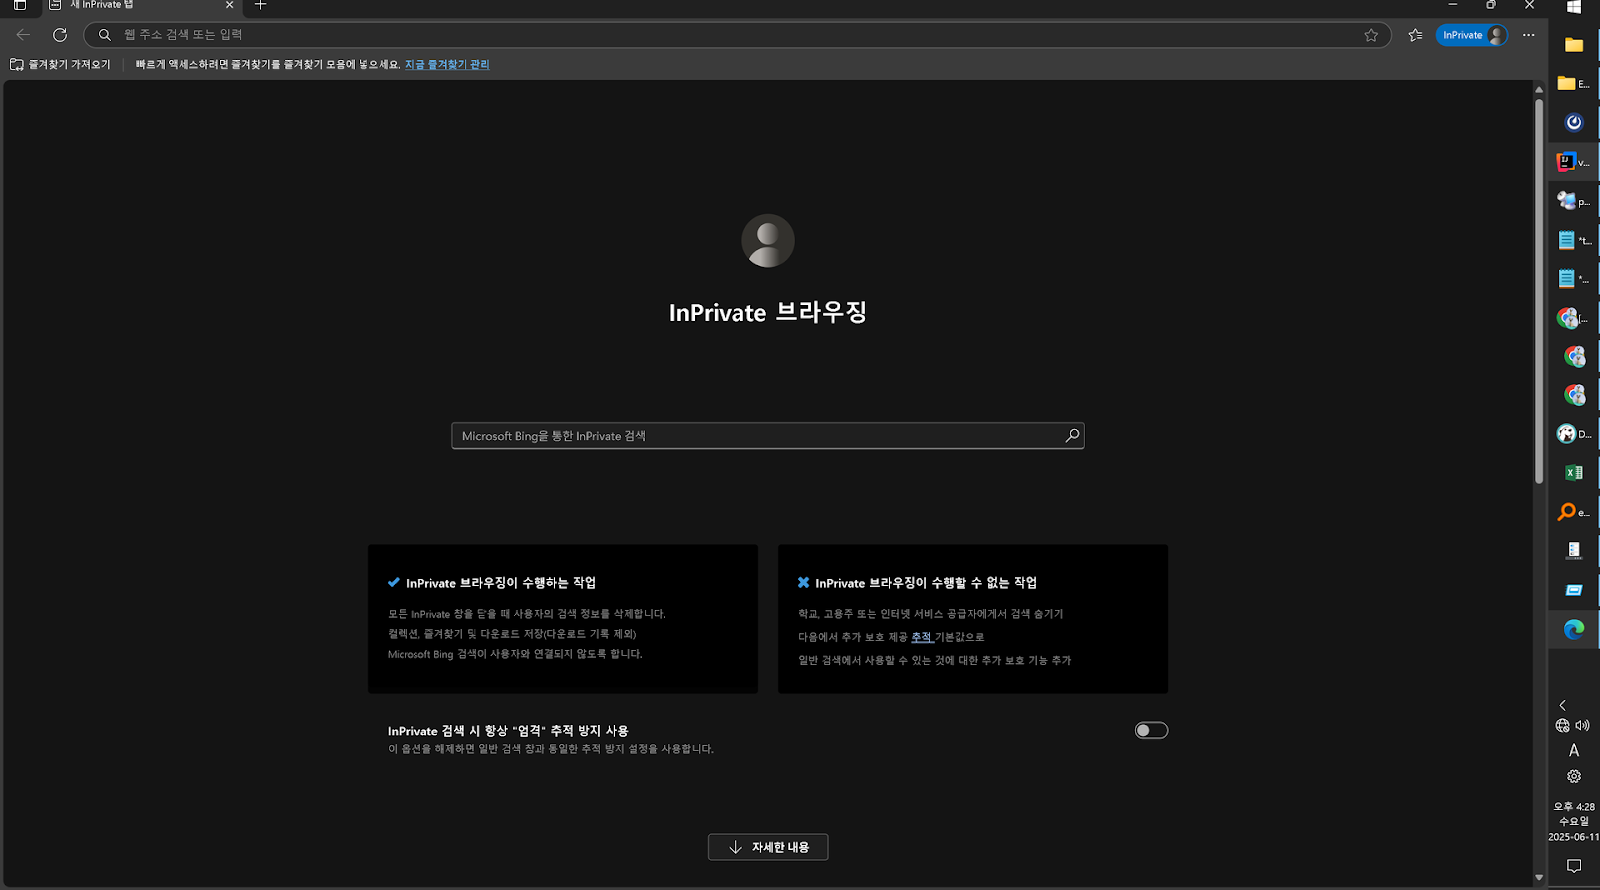Screen dimensions: 1600x890
Task: Open the favorites list icon
Action: pyautogui.click(x=1415, y=35)
